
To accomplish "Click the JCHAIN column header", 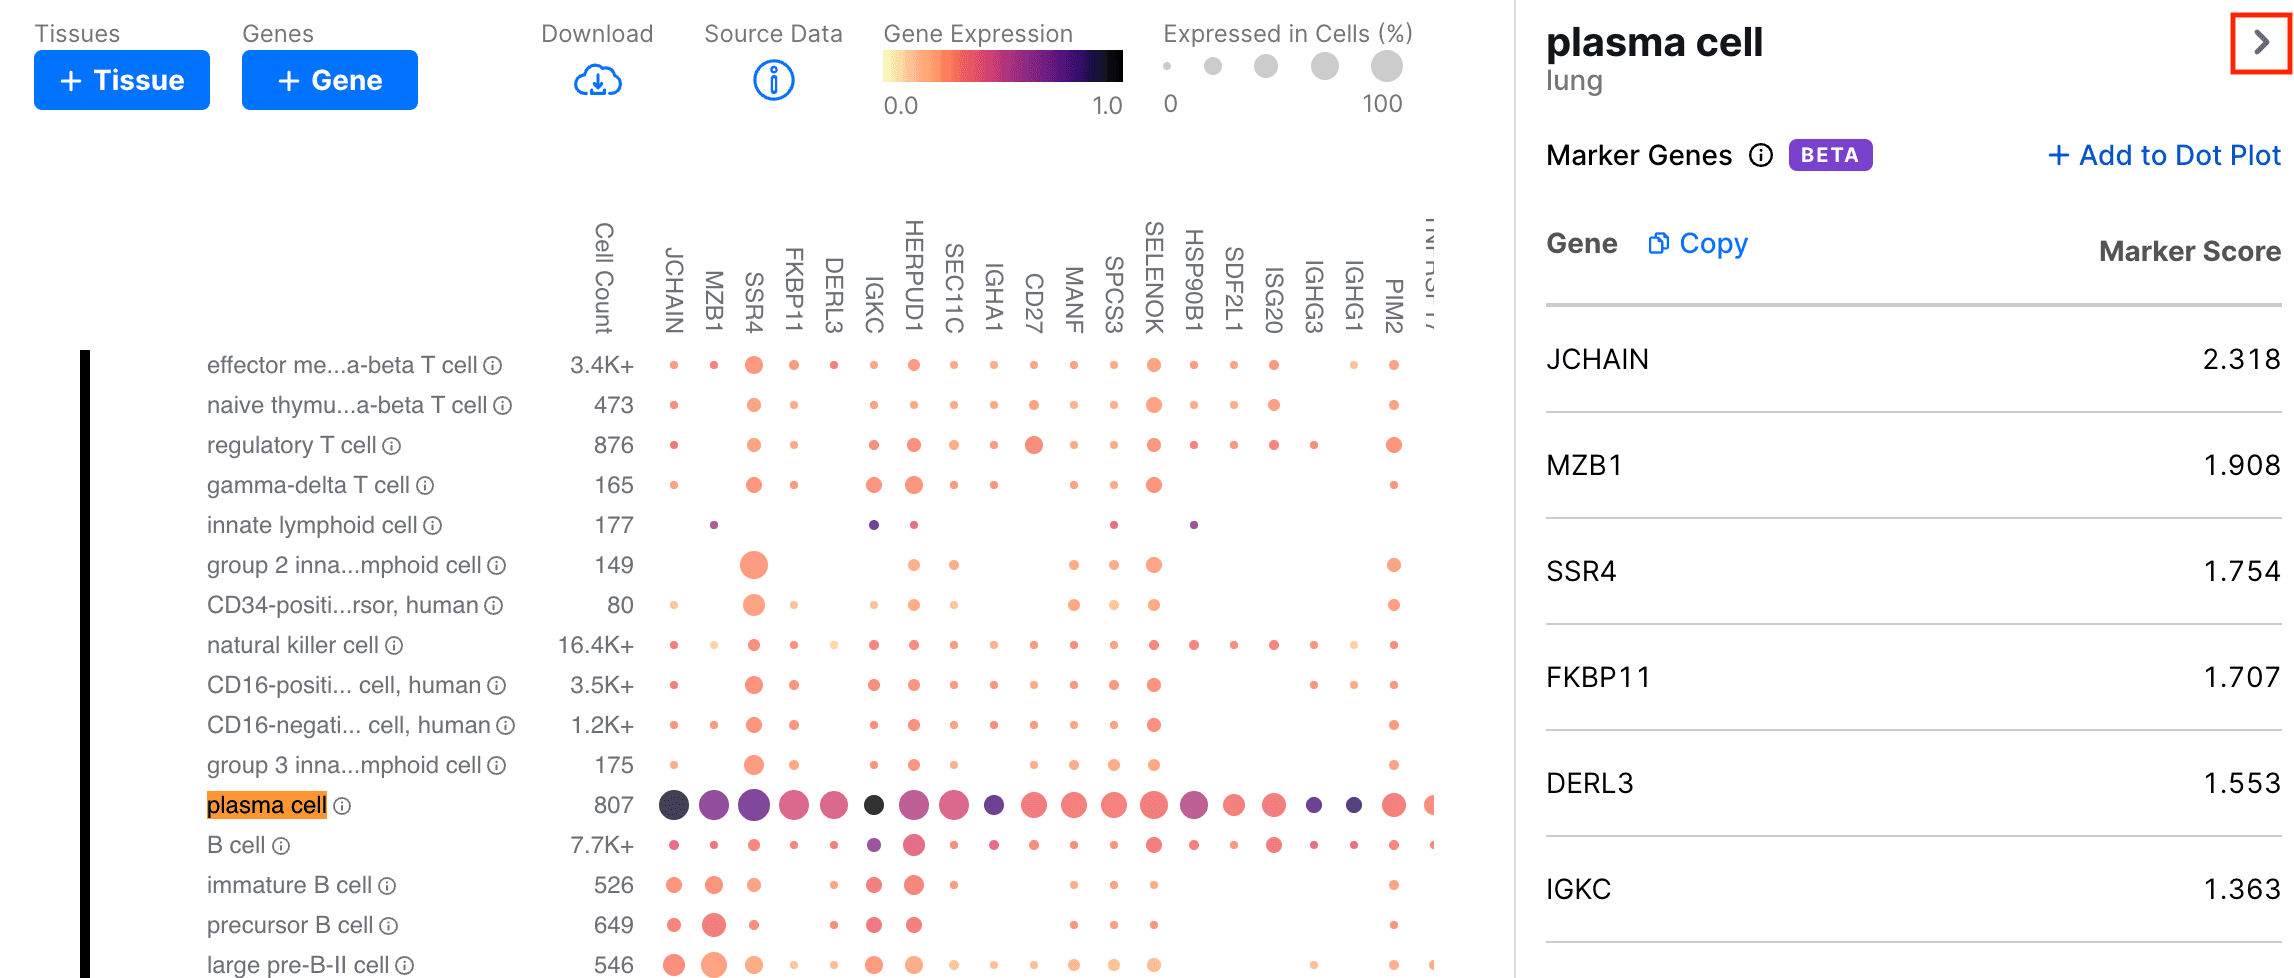I will click(674, 290).
